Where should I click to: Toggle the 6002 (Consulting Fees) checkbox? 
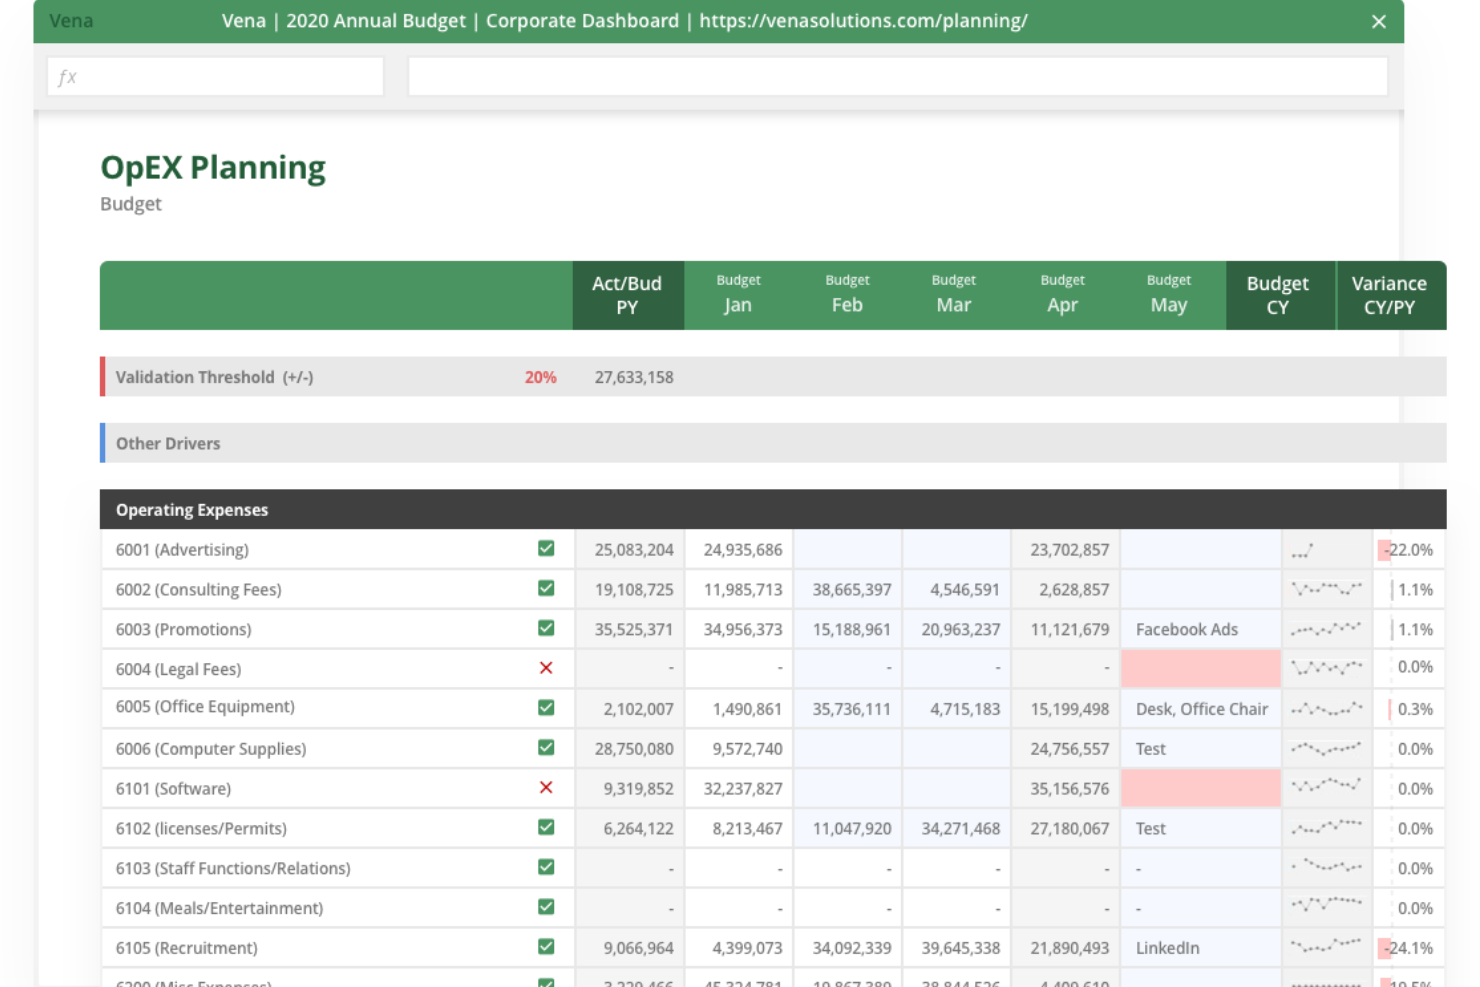click(x=546, y=588)
